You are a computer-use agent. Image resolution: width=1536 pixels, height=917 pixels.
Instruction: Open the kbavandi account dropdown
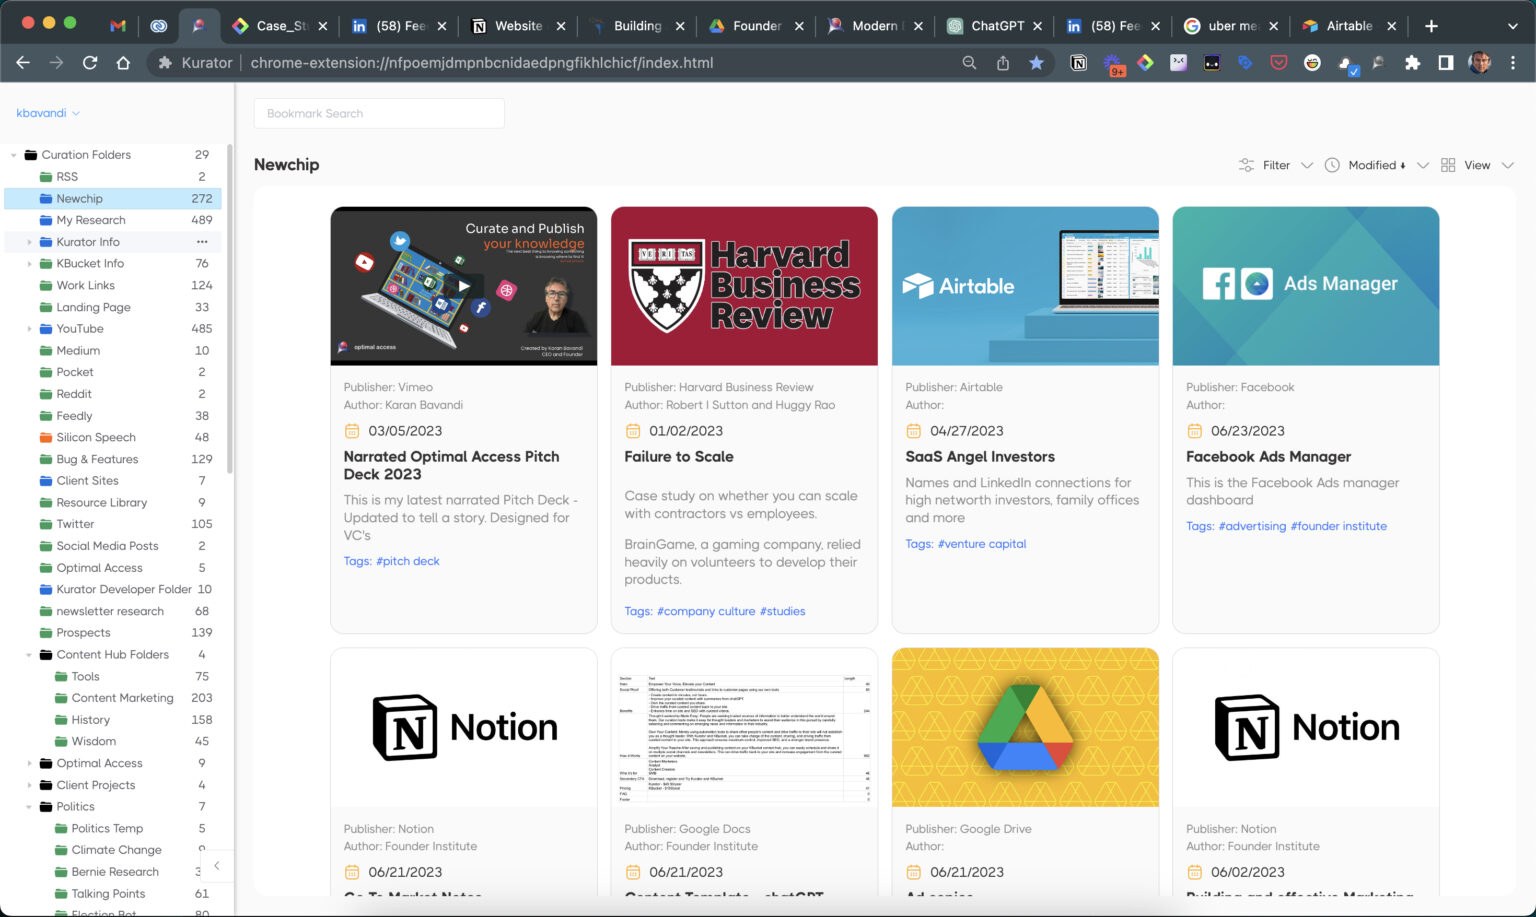click(48, 113)
